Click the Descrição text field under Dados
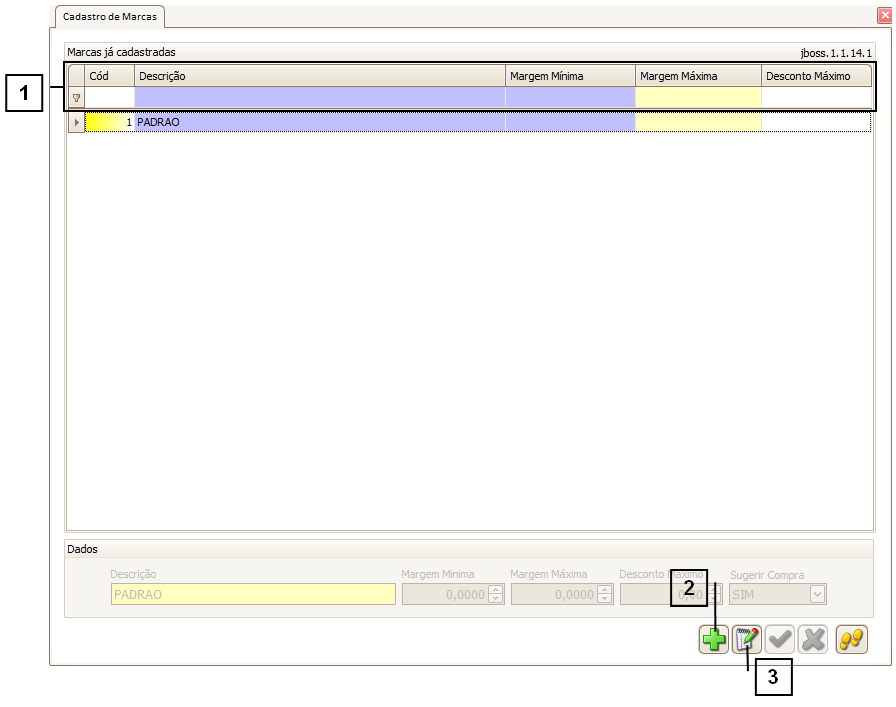Image resolution: width=896 pixels, height=707 pixels. 253,594
